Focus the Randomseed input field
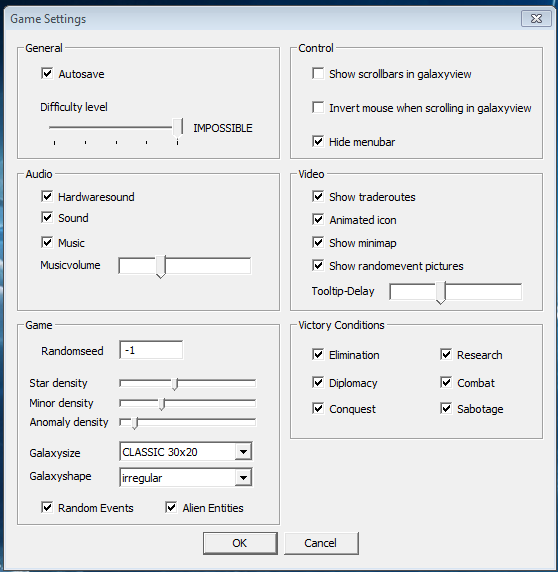 tap(151, 350)
